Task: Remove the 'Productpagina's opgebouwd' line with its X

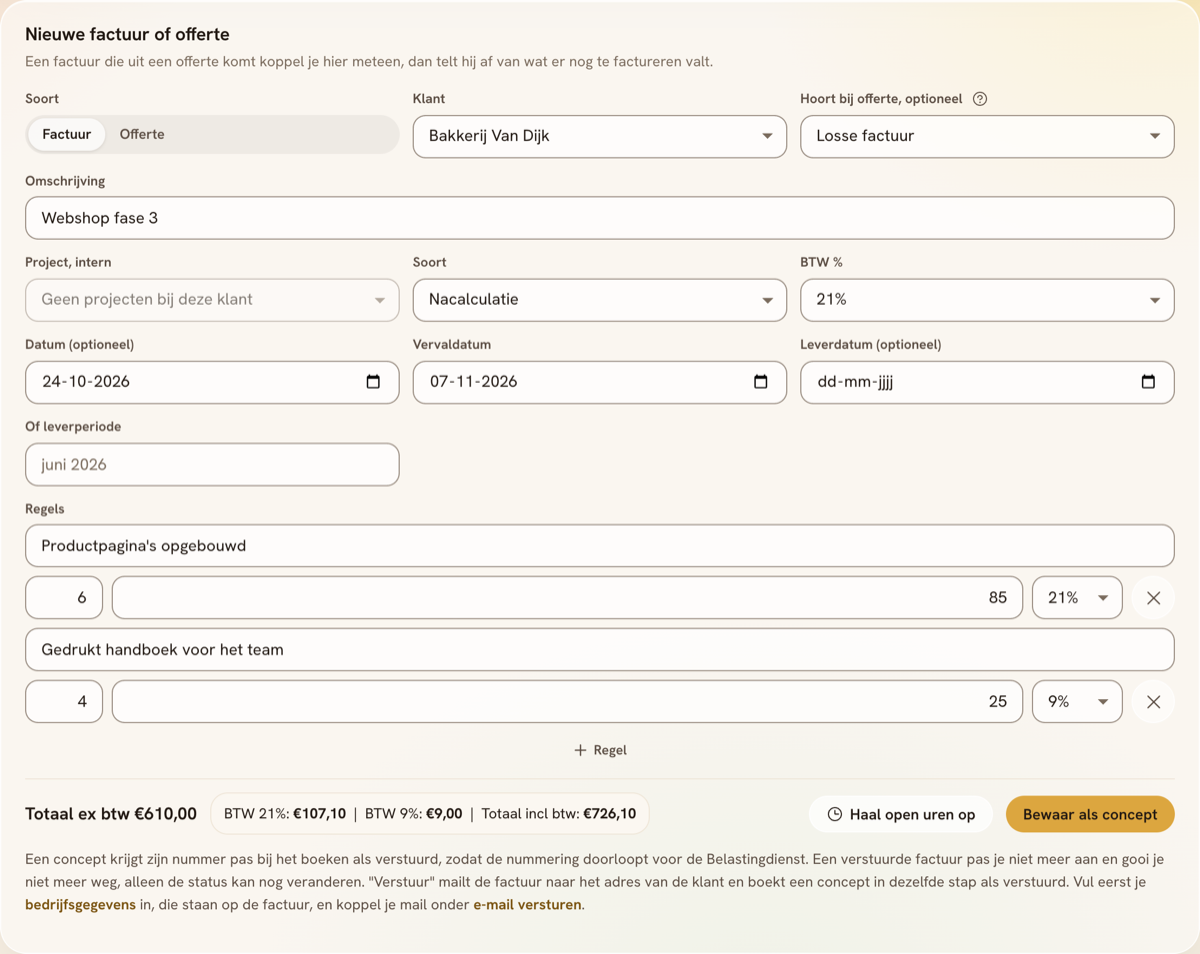Action: [x=1153, y=598]
